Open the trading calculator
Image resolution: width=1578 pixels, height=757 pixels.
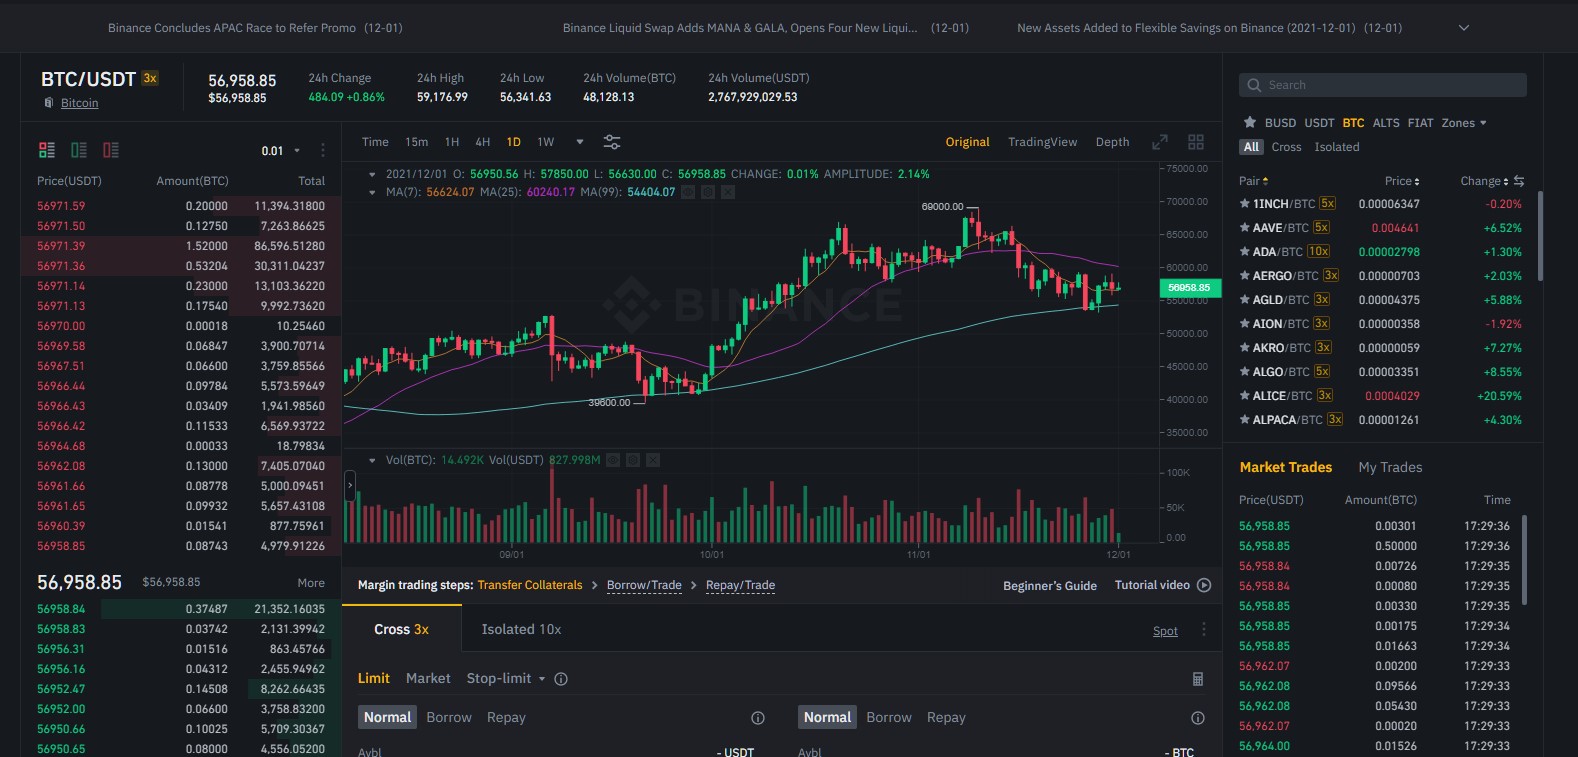1198,679
